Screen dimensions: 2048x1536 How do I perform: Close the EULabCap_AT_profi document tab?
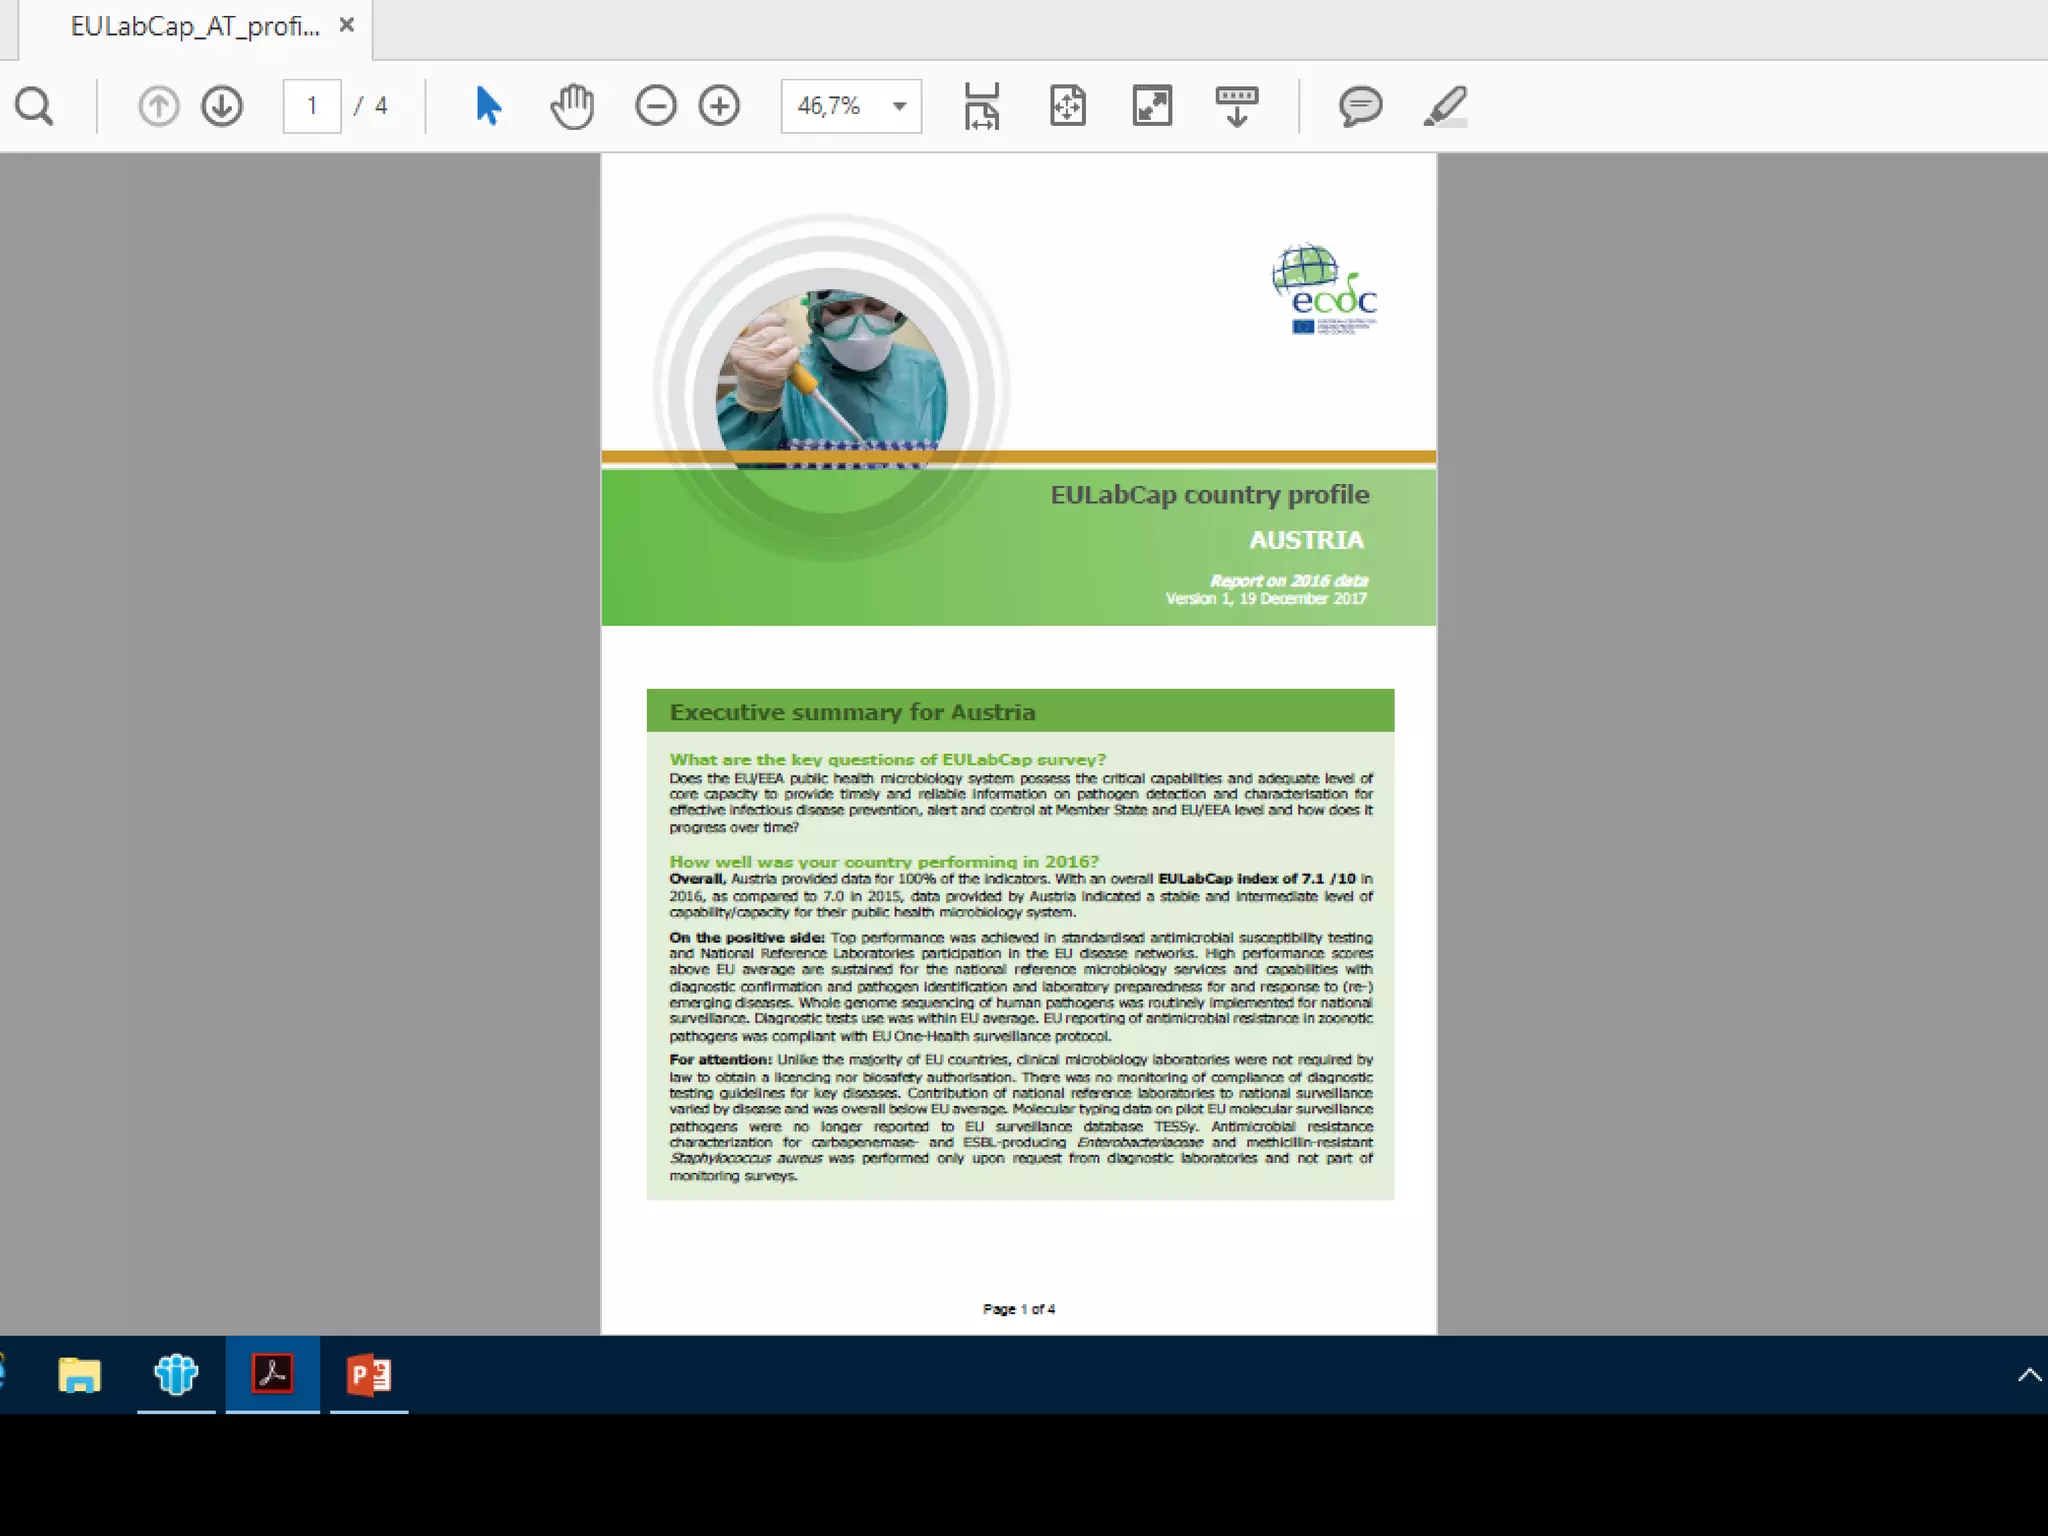tap(347, 26)
